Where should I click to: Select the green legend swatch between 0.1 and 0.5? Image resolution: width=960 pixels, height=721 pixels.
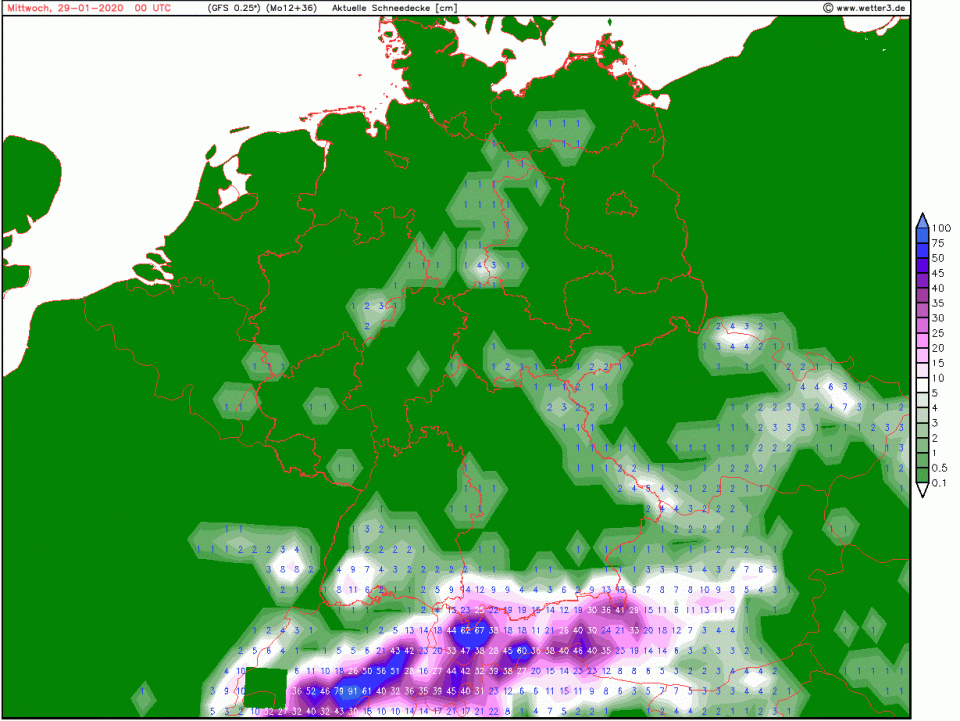click(922, 476)
